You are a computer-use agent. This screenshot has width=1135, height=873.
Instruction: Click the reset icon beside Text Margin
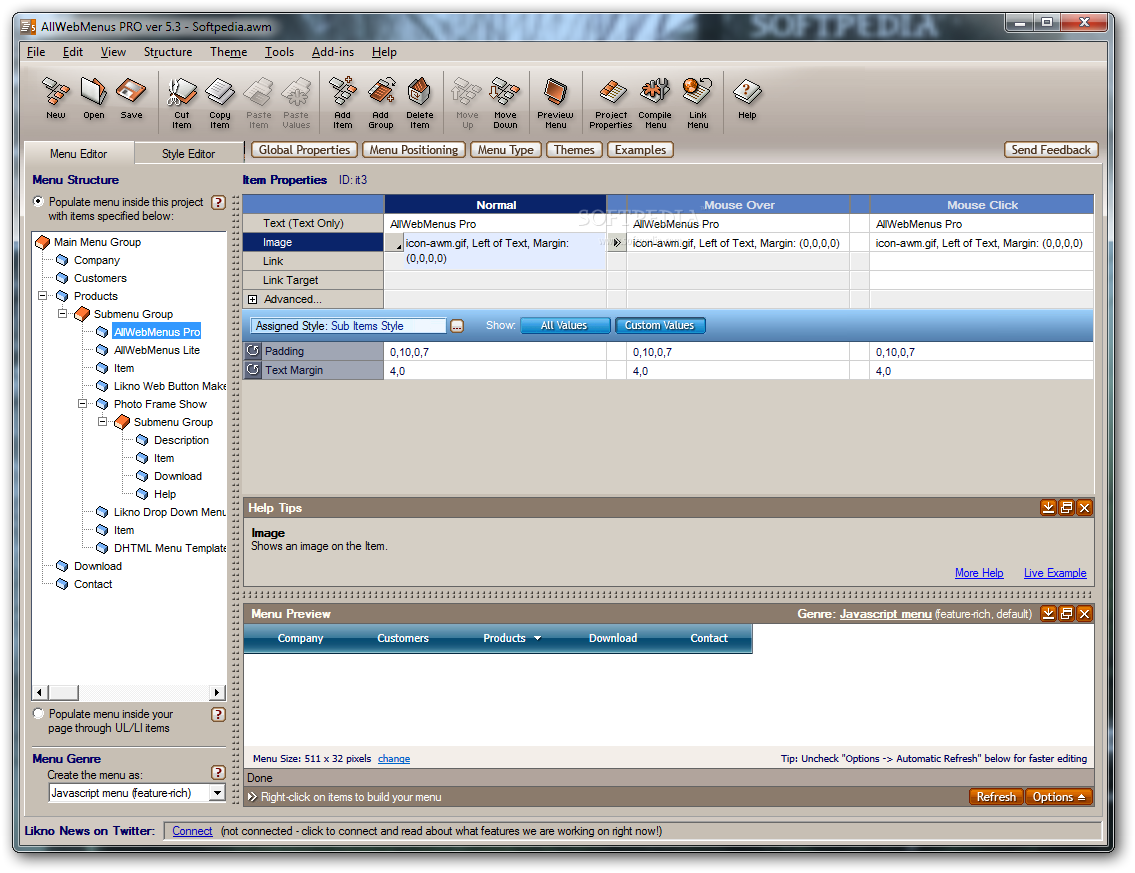(x=253, y=370)
